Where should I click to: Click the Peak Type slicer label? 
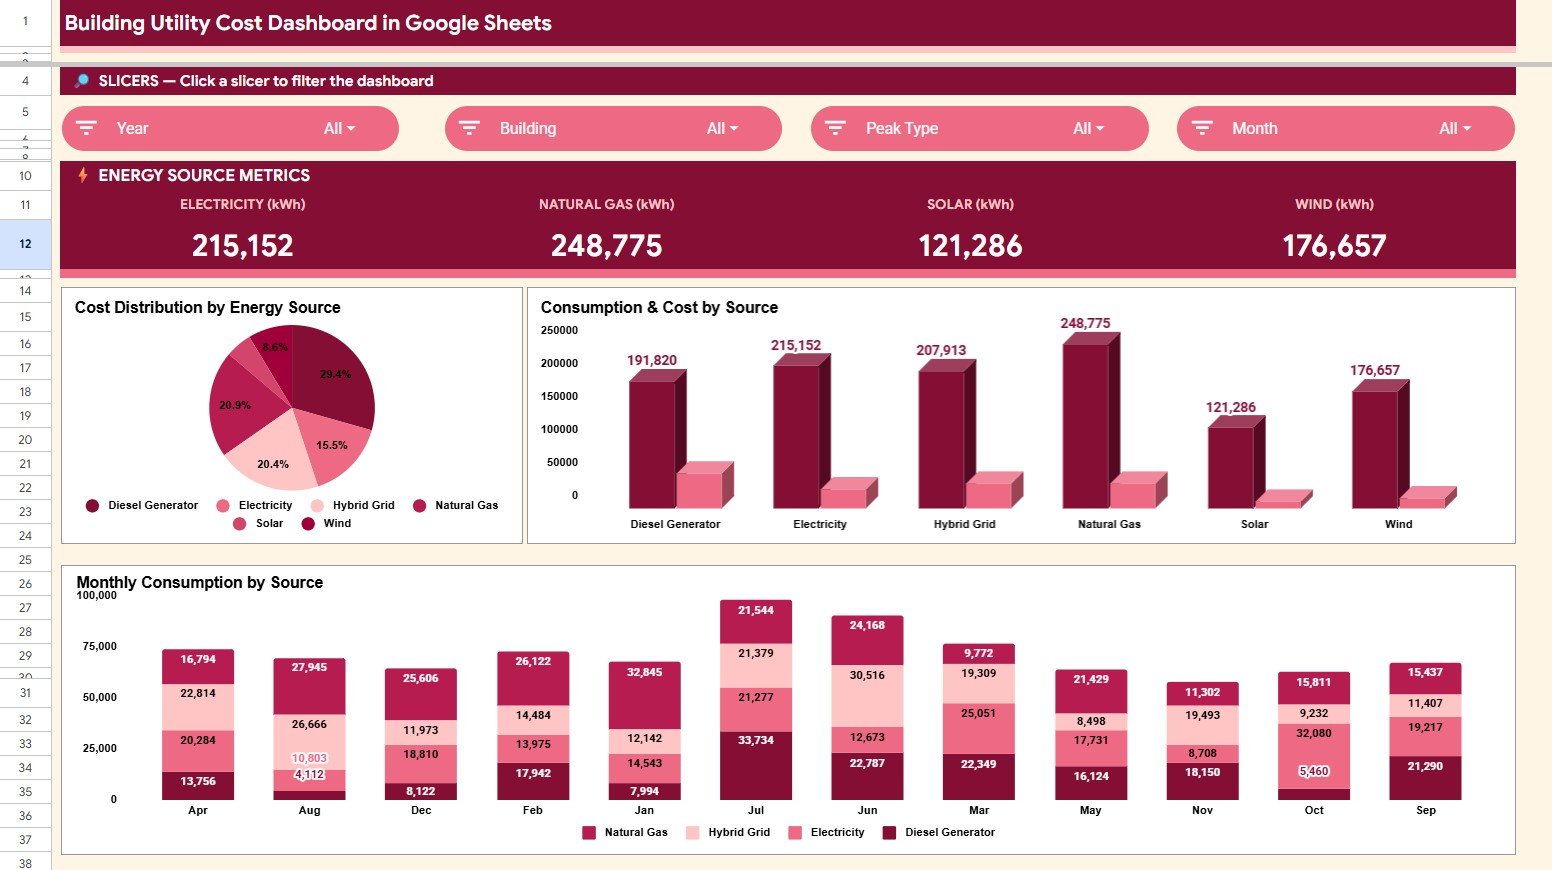[x=902, y=128]
